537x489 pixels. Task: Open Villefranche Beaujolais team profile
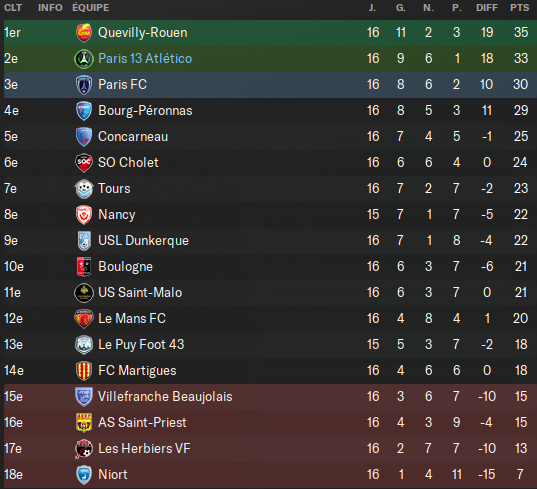pos(165,397)
